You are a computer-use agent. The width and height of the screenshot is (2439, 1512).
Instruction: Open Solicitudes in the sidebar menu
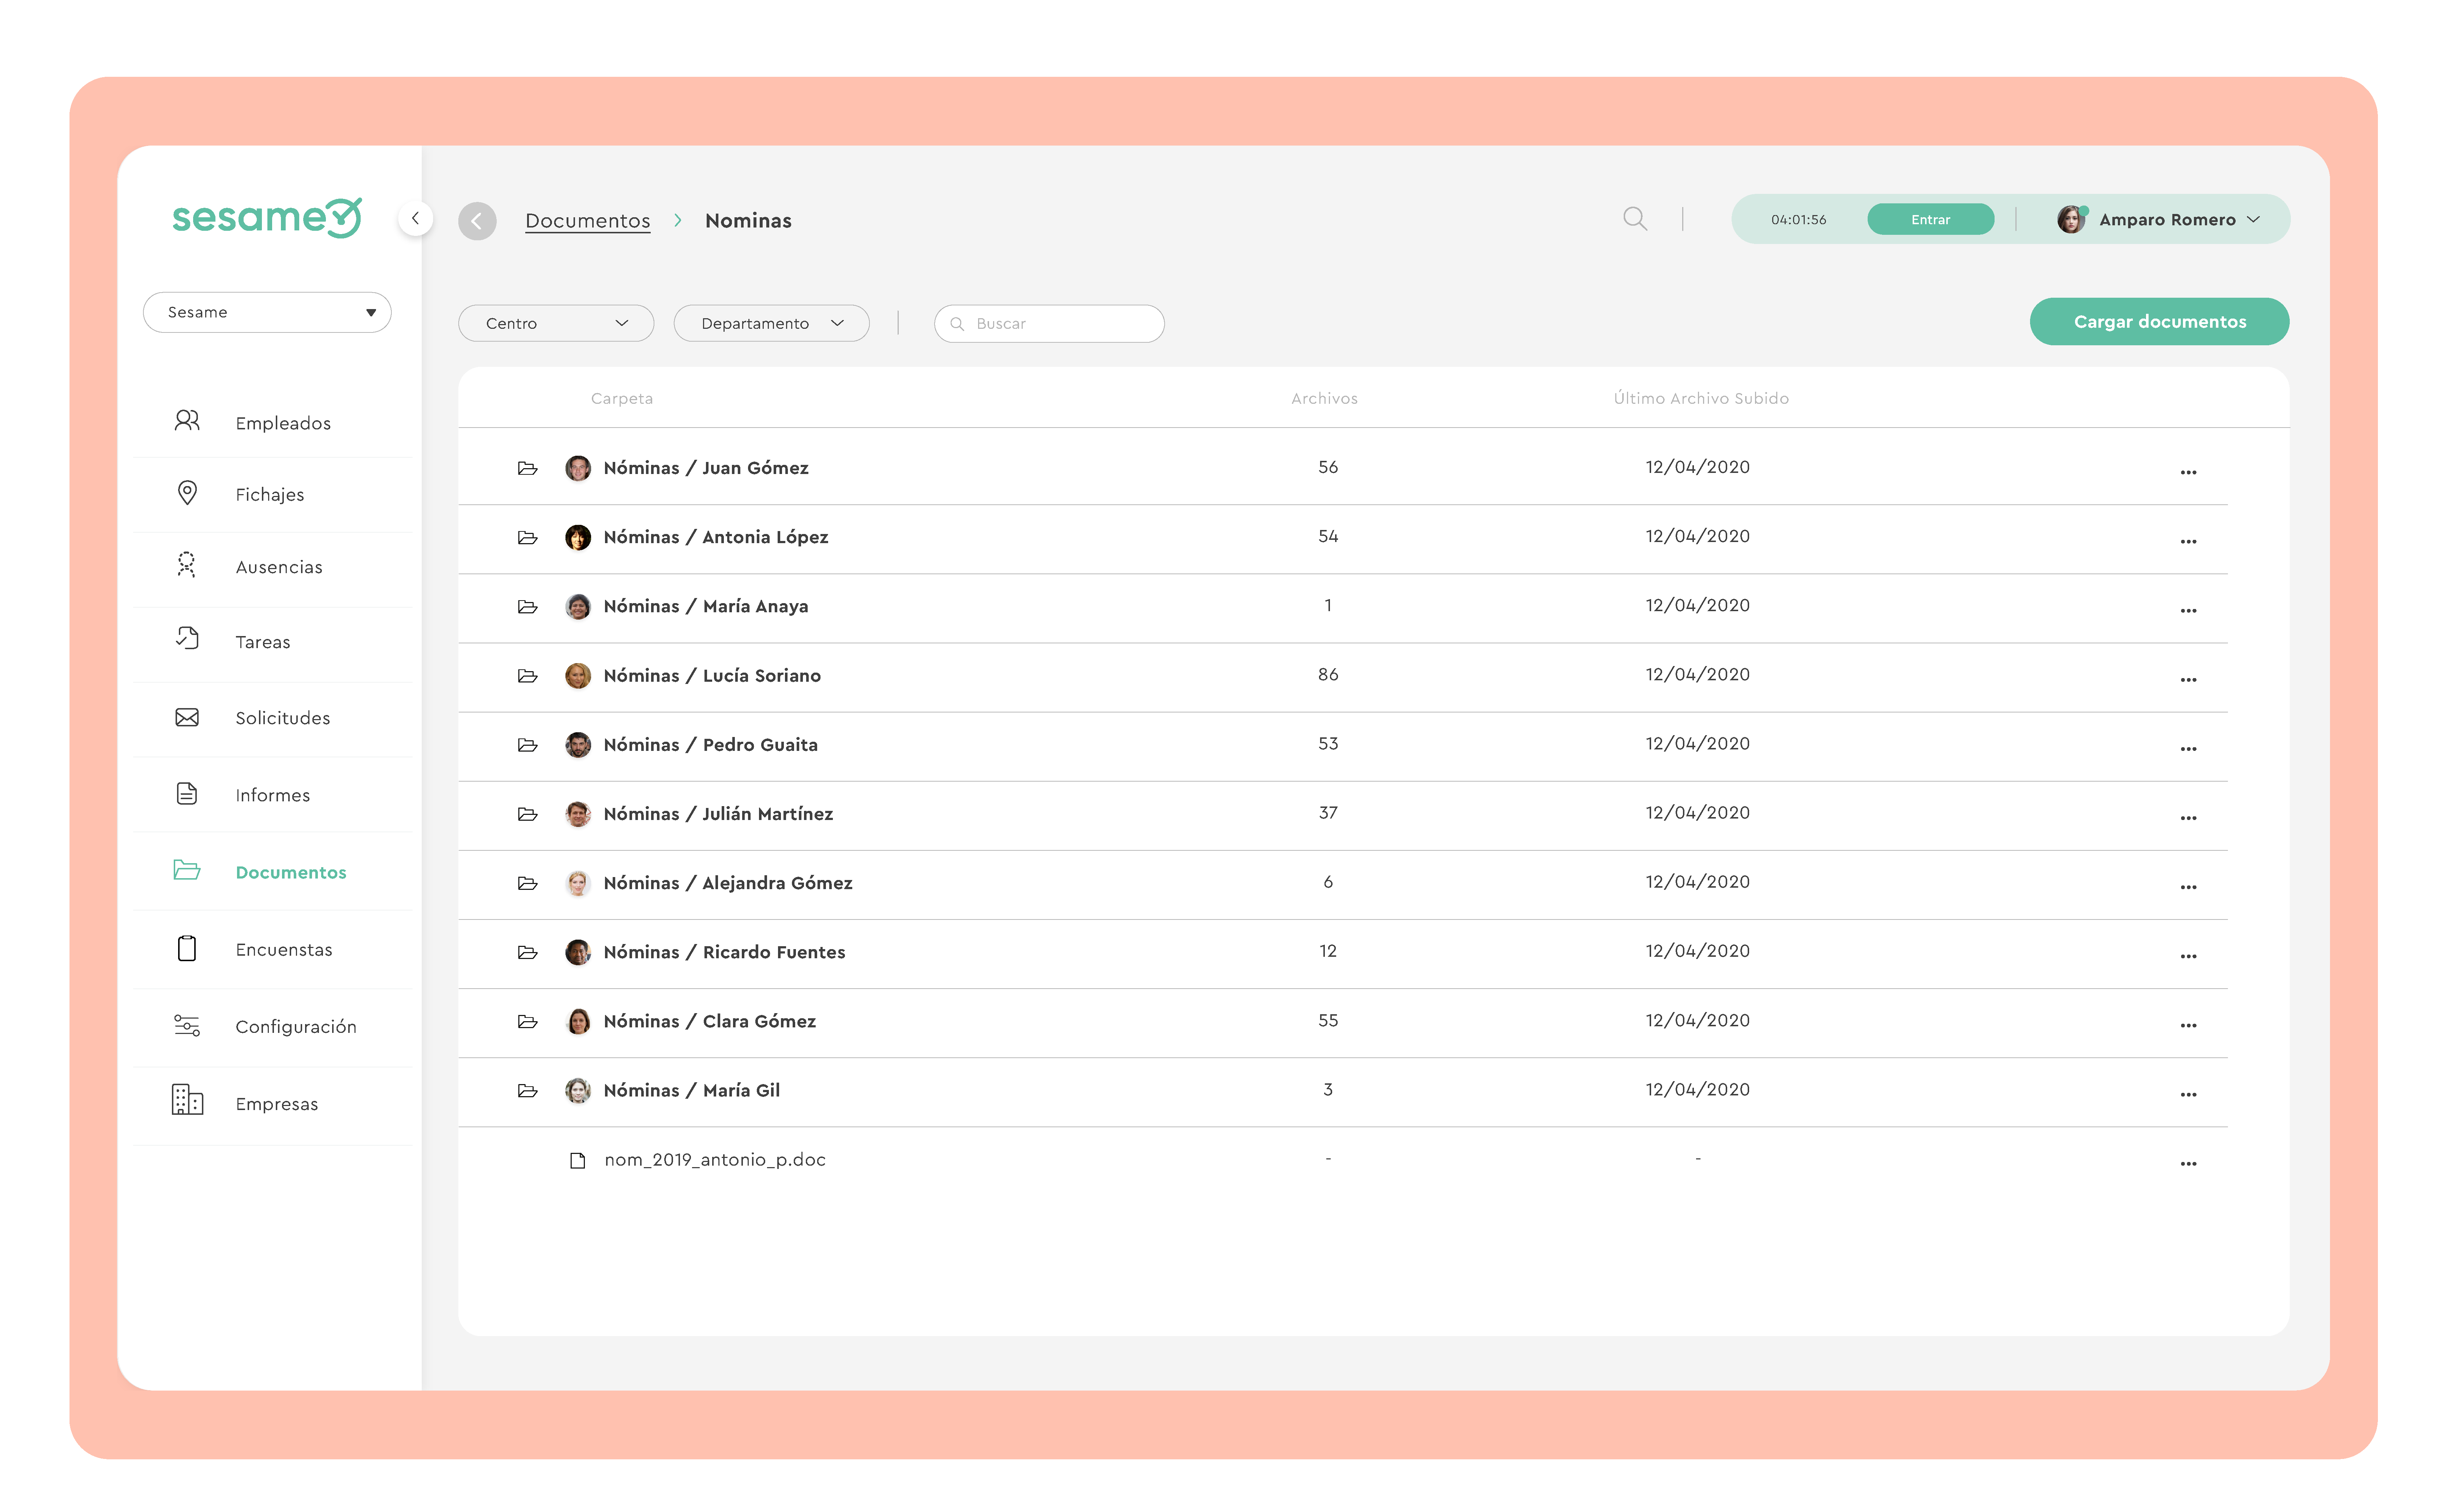(x=283, y=718)
